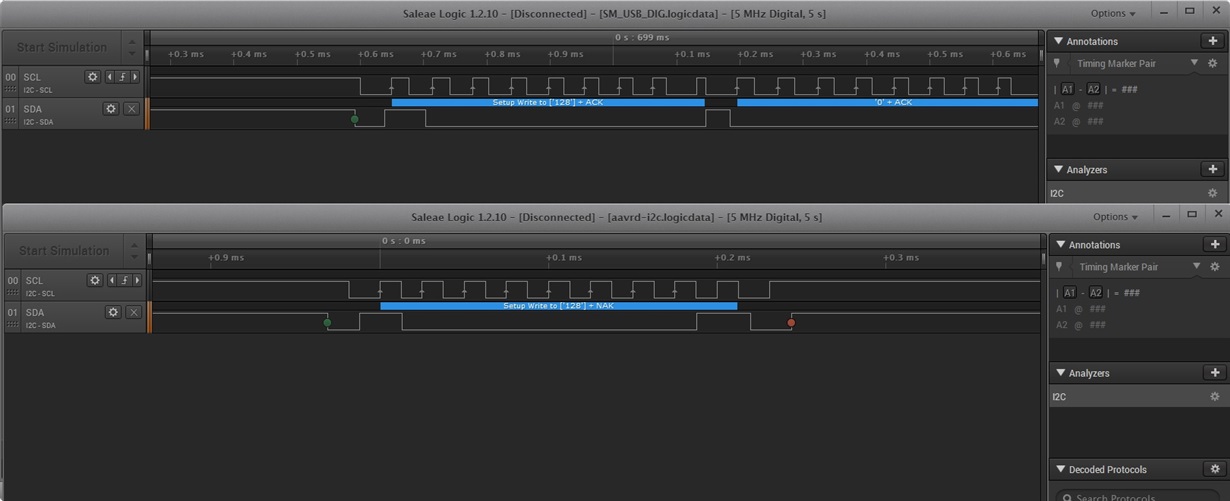Open Options menu in top window

[1113, 13]
